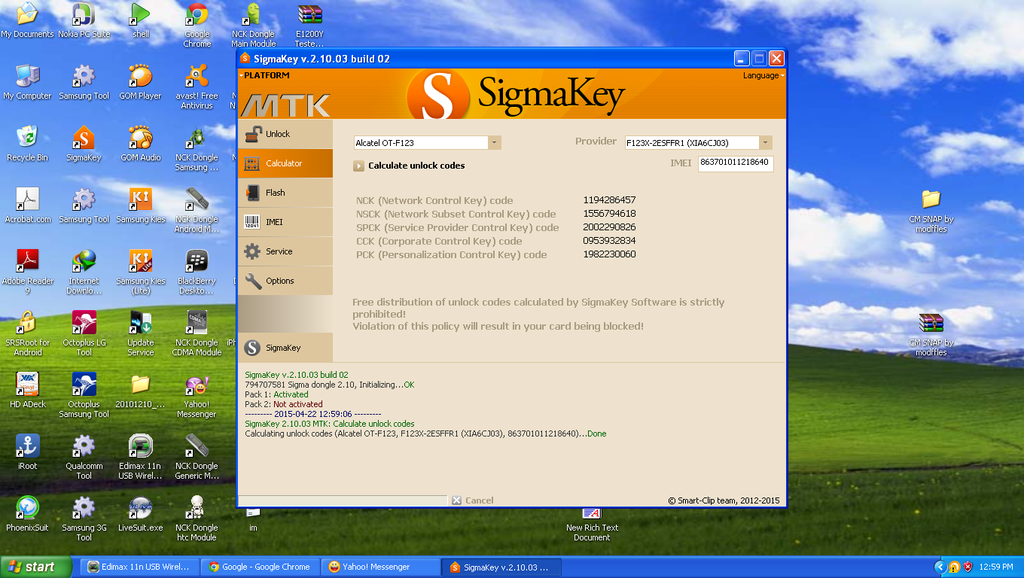Click the Recycle Bin icon
This screenshot has height=578, width=1024.
[x=27, y=141]
